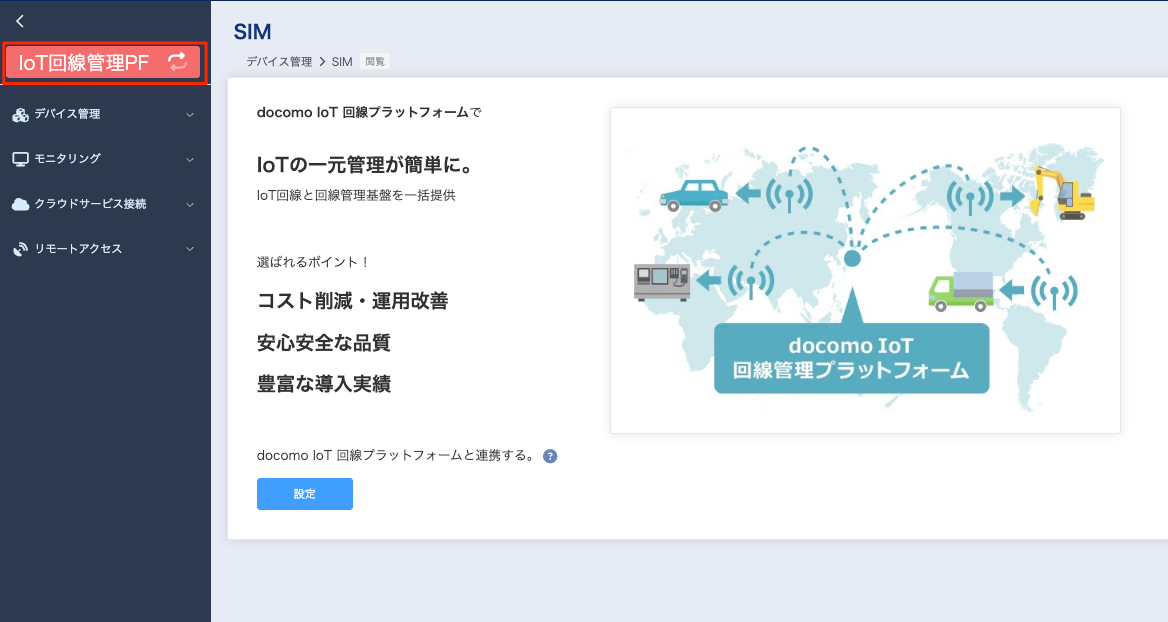Open the デバイス管理 menu label

(67, 114)
